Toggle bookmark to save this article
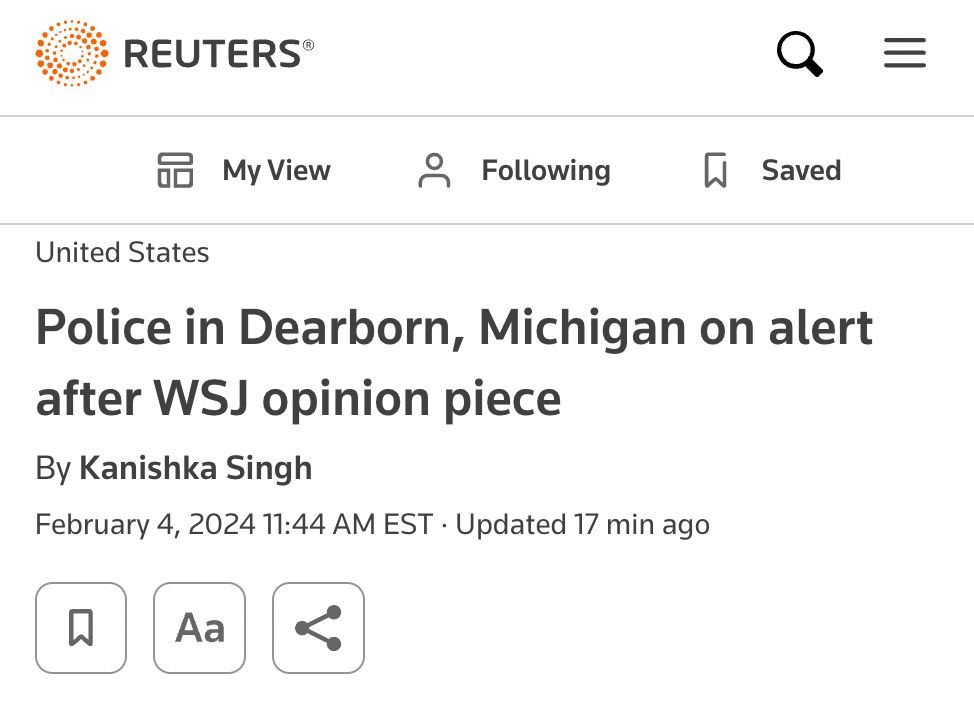This screenshot has height=702, width=974. [x=81, y=628]
